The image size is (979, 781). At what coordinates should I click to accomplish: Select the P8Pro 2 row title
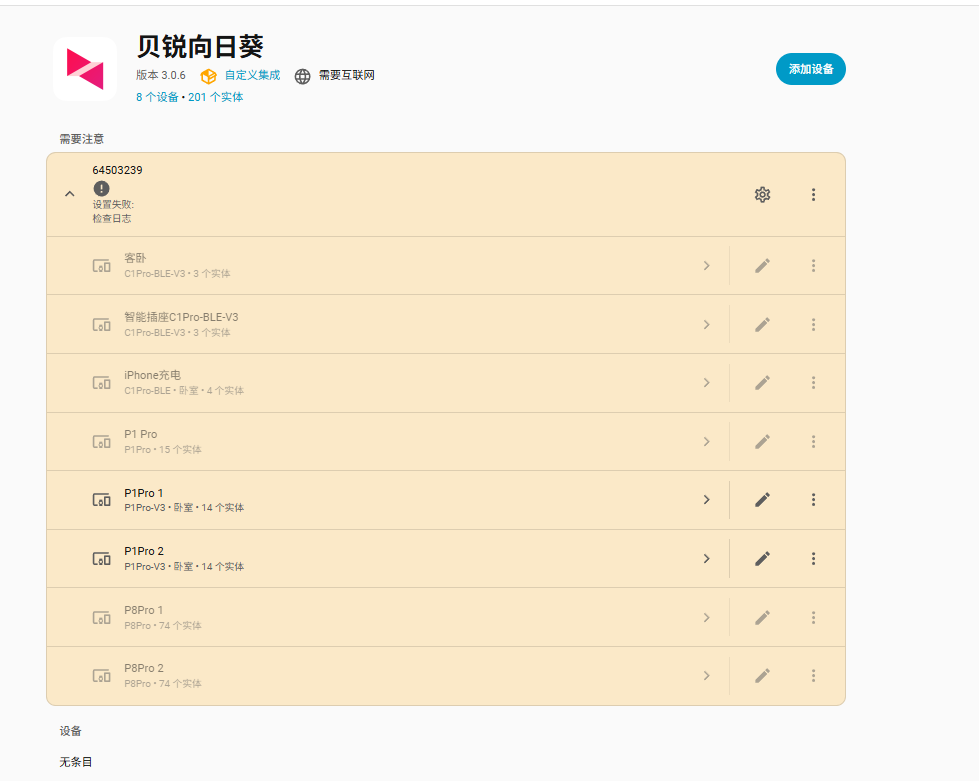[144, 668]
